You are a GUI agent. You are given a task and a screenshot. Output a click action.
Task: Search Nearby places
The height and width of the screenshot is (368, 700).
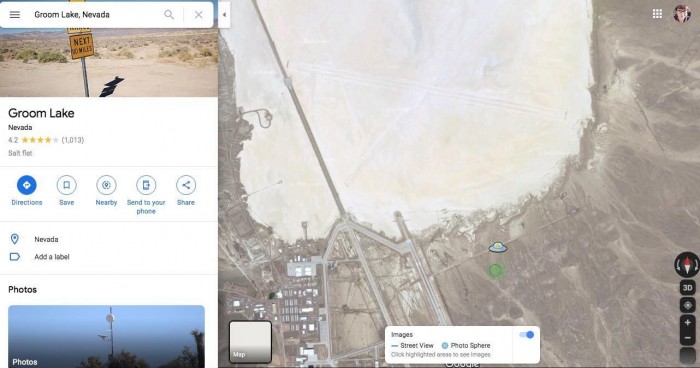point(106,191)
